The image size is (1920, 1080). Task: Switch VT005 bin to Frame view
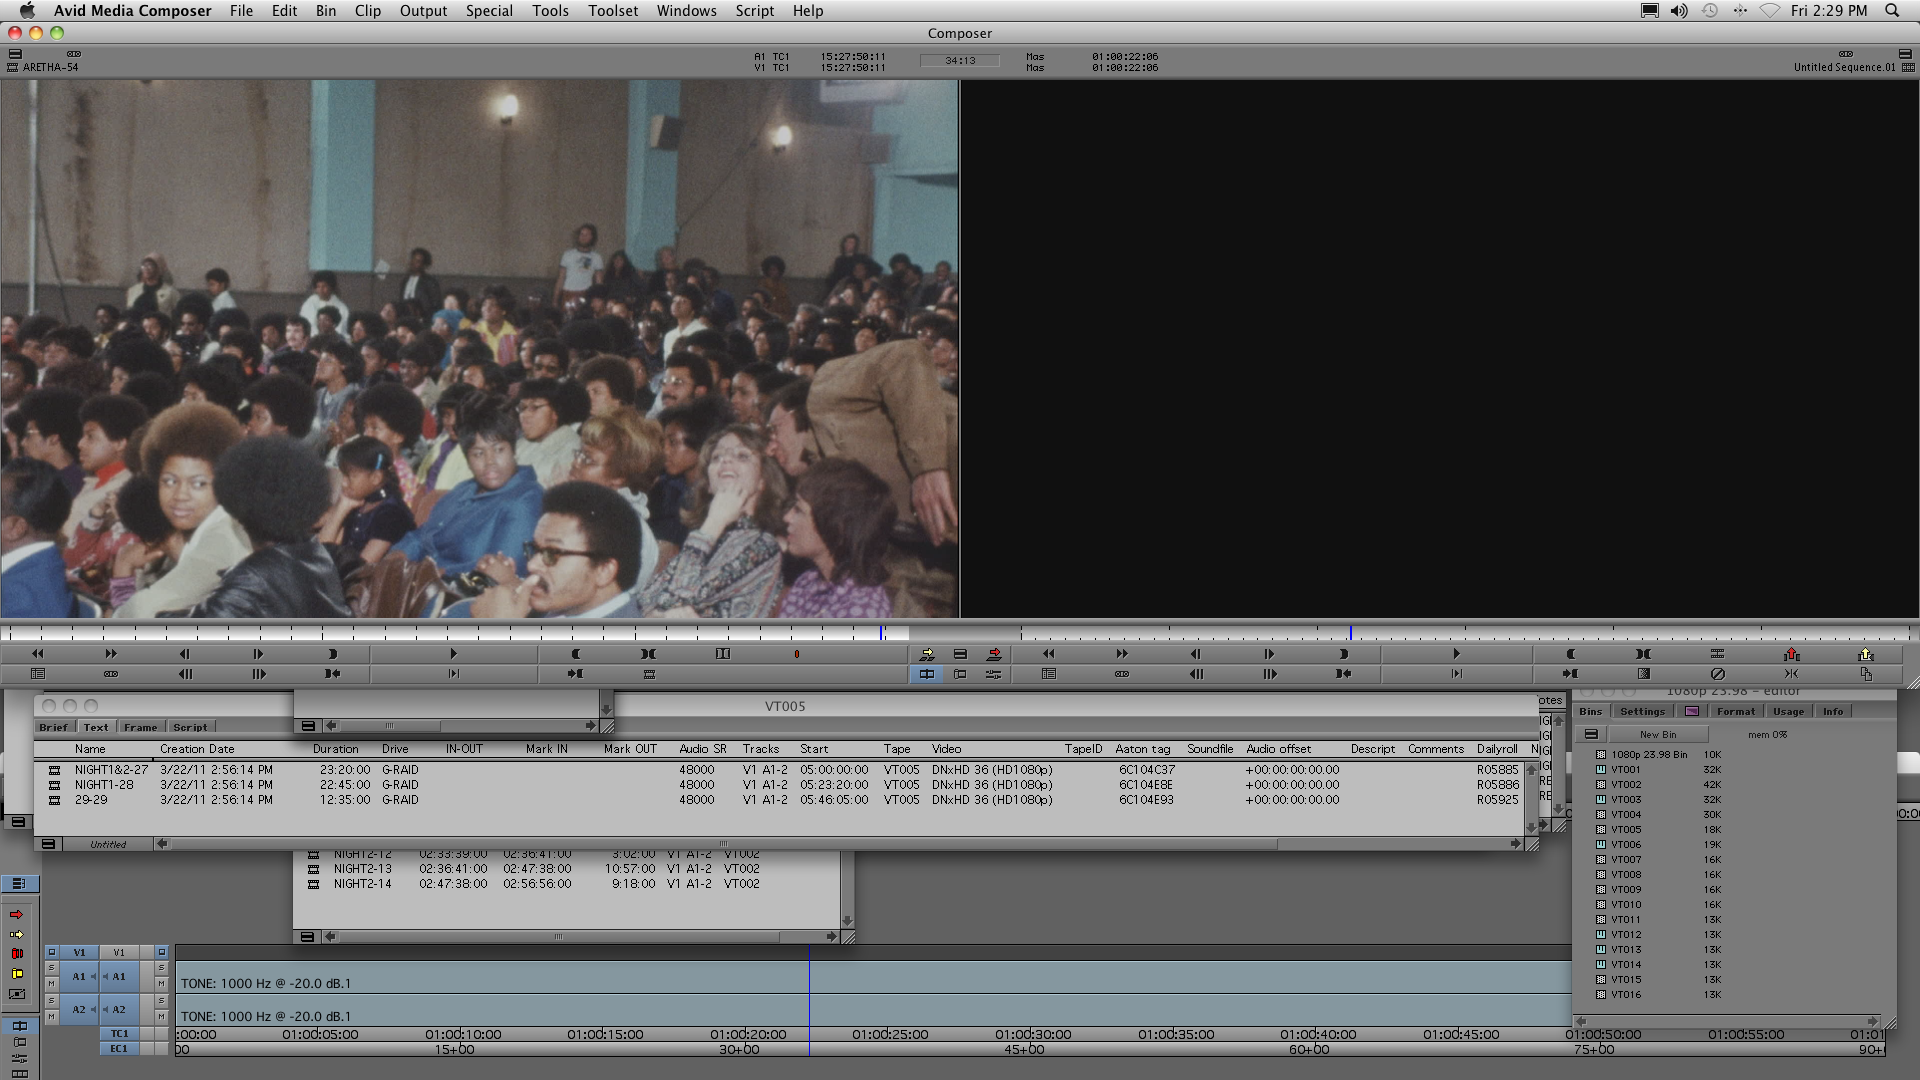pos(140,727)
